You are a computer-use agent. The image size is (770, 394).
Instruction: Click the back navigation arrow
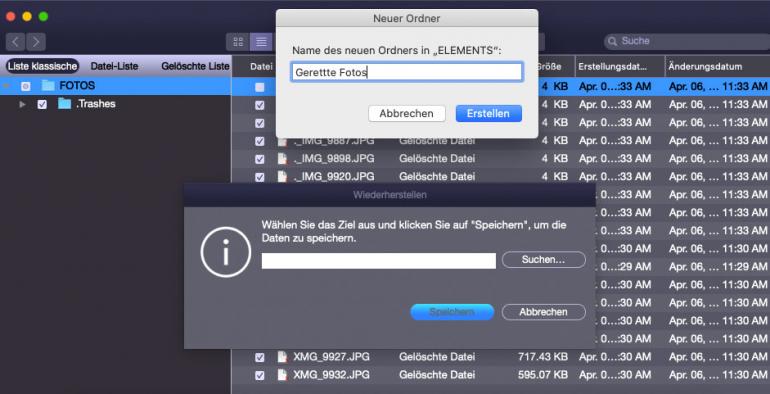coord(16,42)
